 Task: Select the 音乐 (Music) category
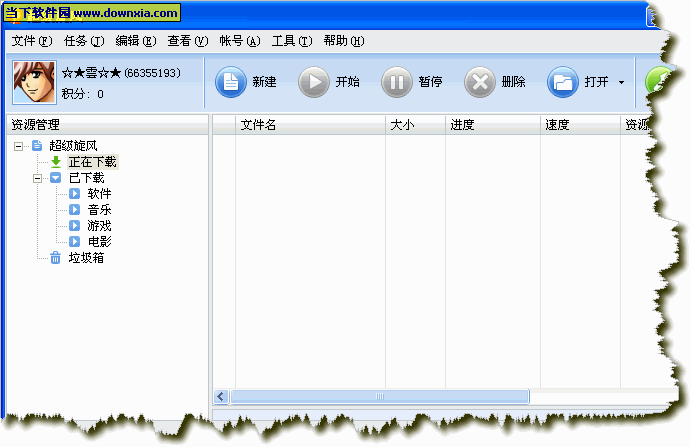tap(99, 210)
